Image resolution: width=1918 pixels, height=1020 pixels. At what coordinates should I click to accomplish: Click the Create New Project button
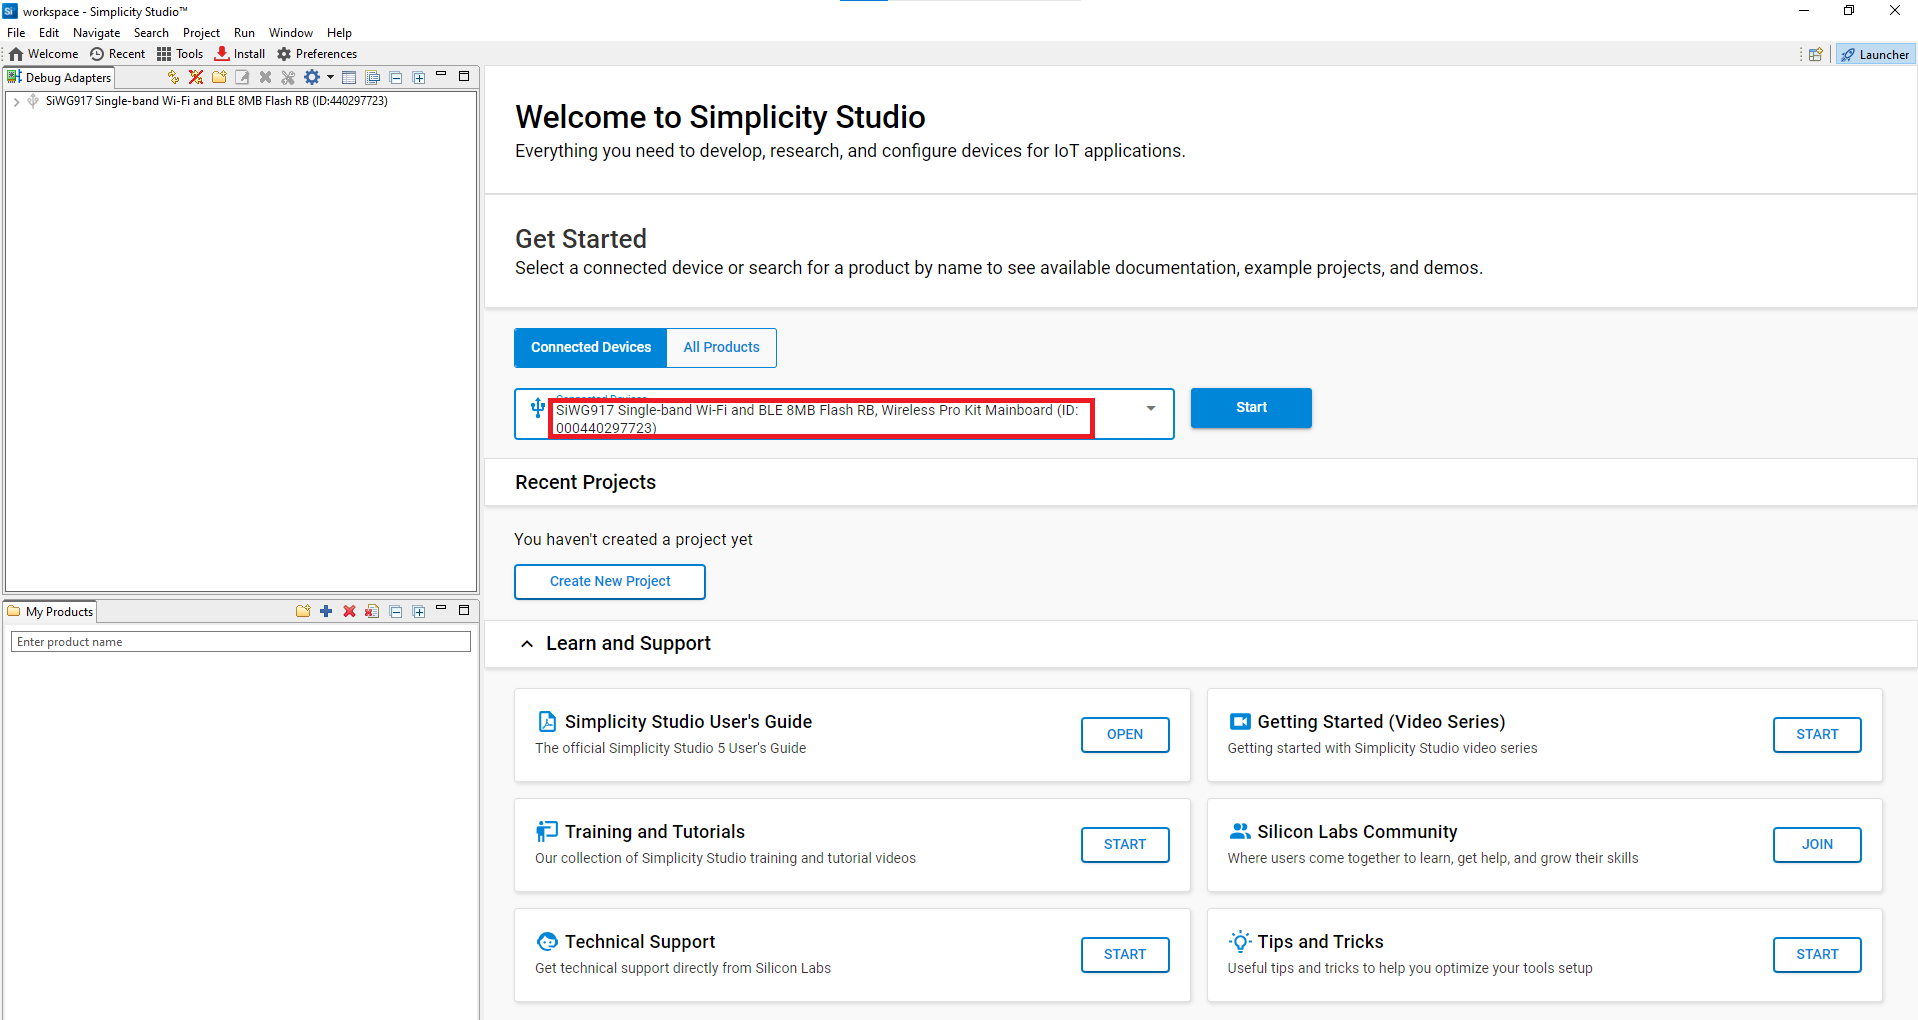point(610,581)
